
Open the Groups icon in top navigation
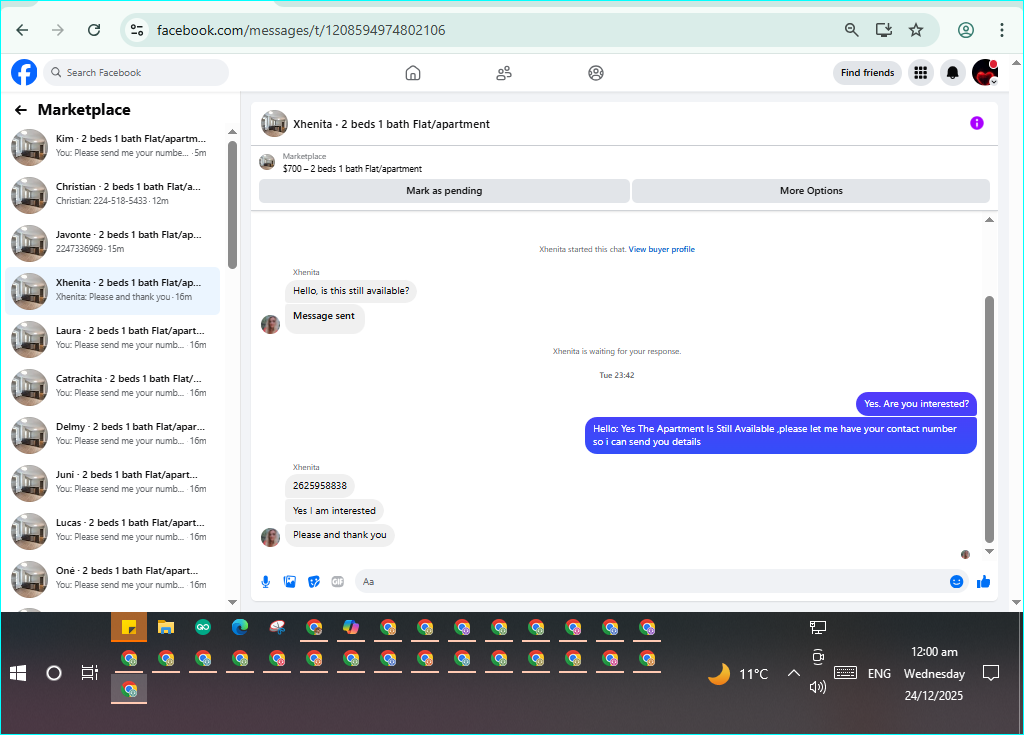pos(596,73)
